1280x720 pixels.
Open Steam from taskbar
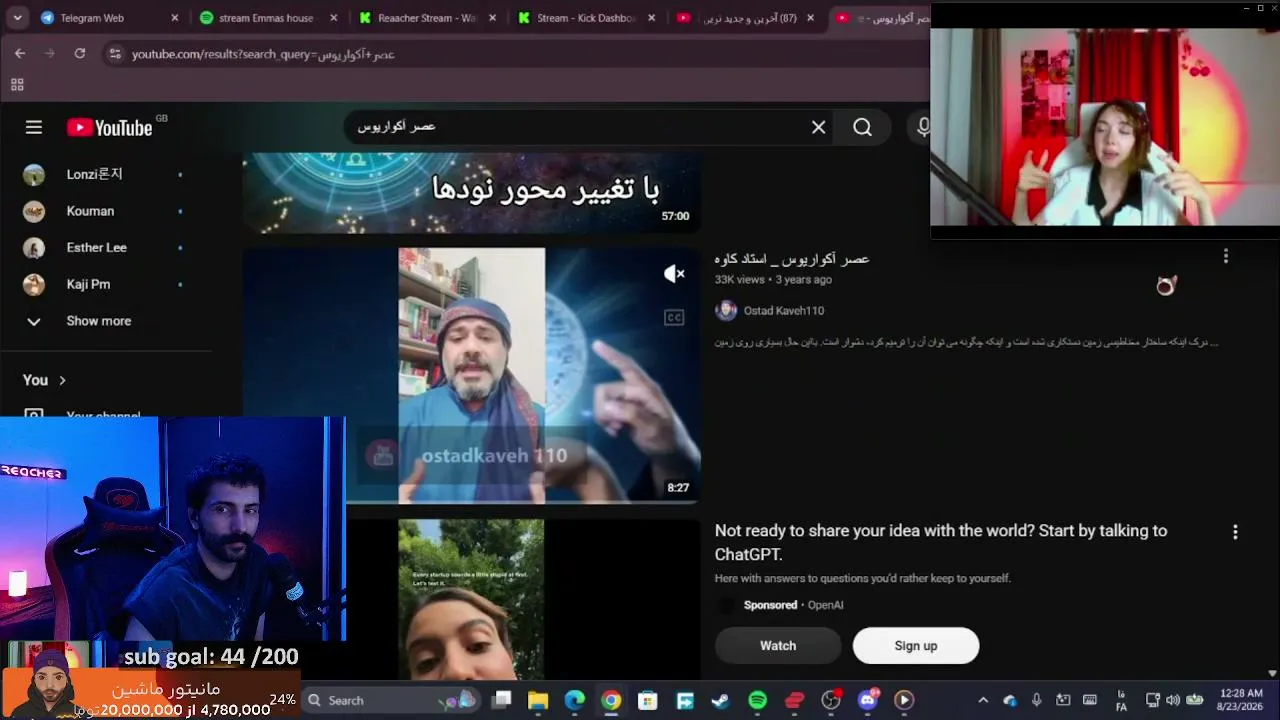click(721, 700)
